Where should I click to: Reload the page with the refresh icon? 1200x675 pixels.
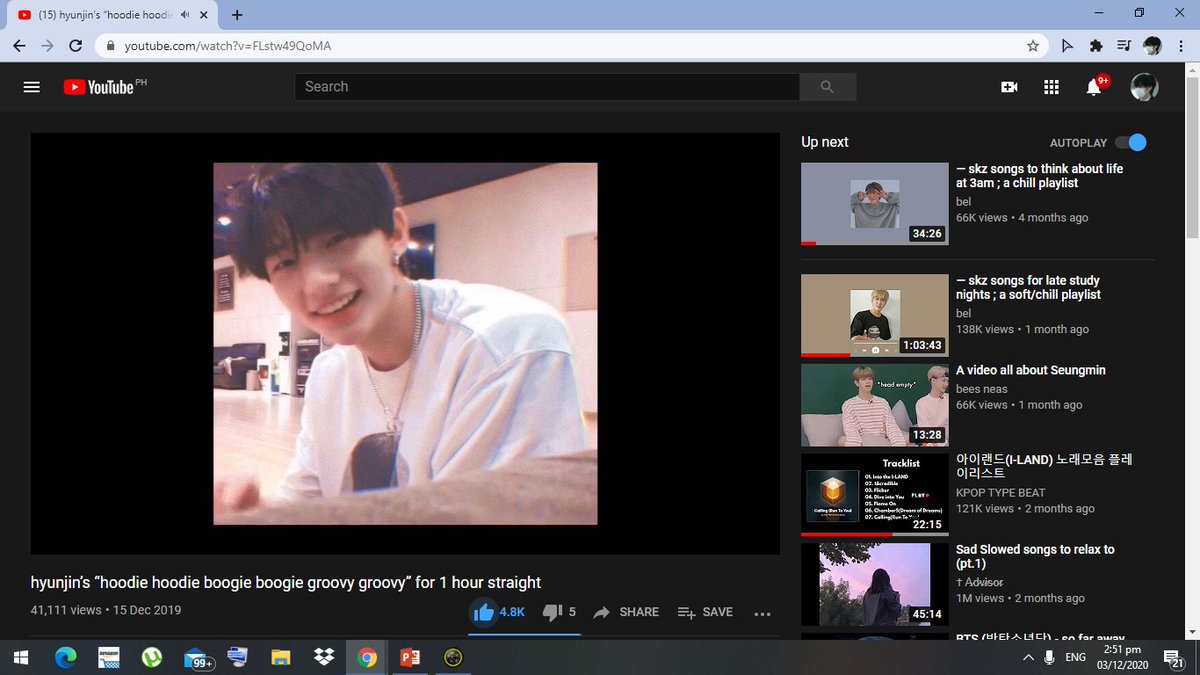point(75,46)
